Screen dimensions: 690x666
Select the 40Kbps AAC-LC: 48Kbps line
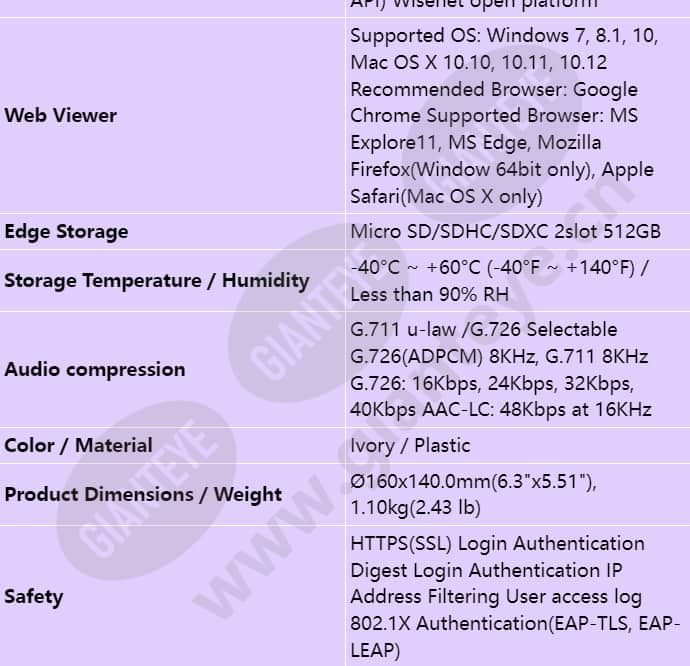coord(501,410)
